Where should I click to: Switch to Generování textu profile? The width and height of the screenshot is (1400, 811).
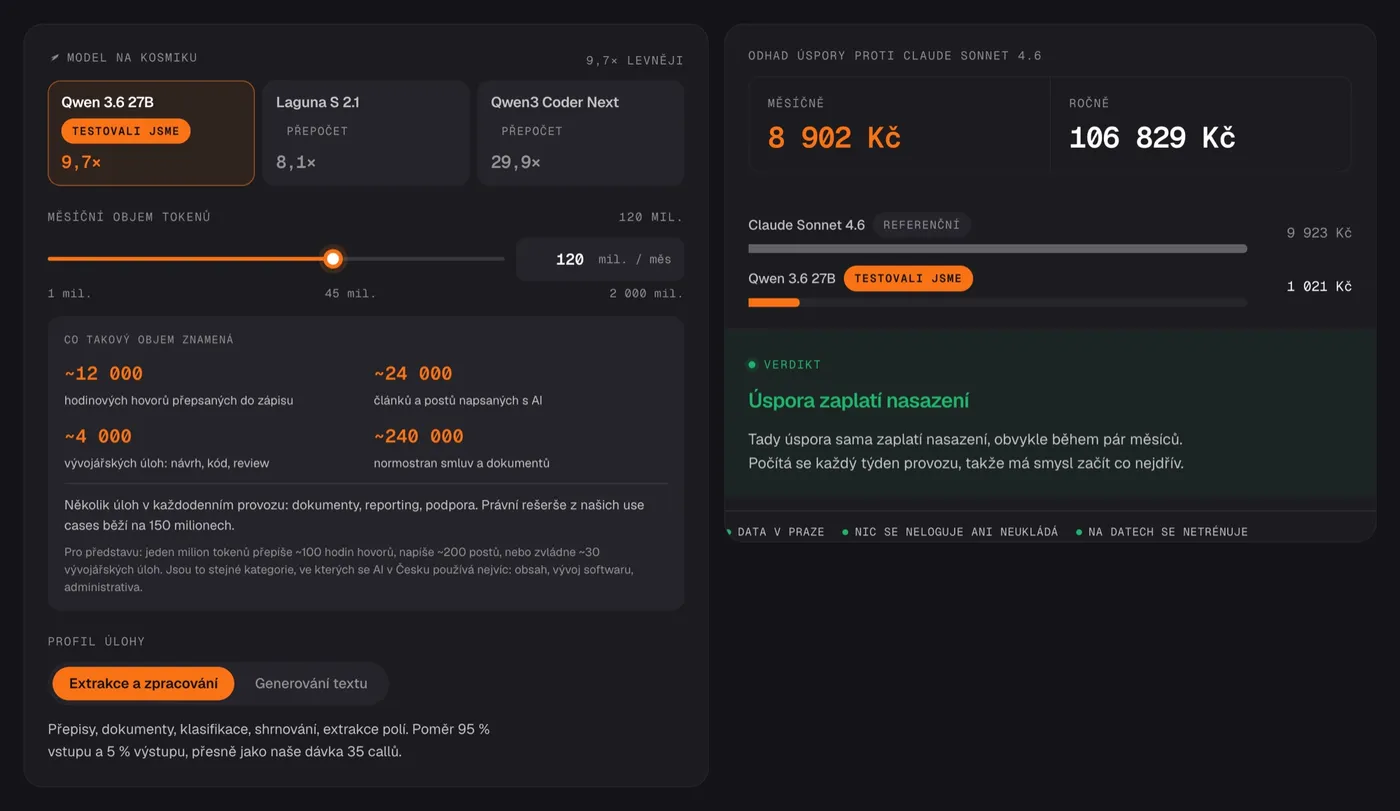coord(311,684)
